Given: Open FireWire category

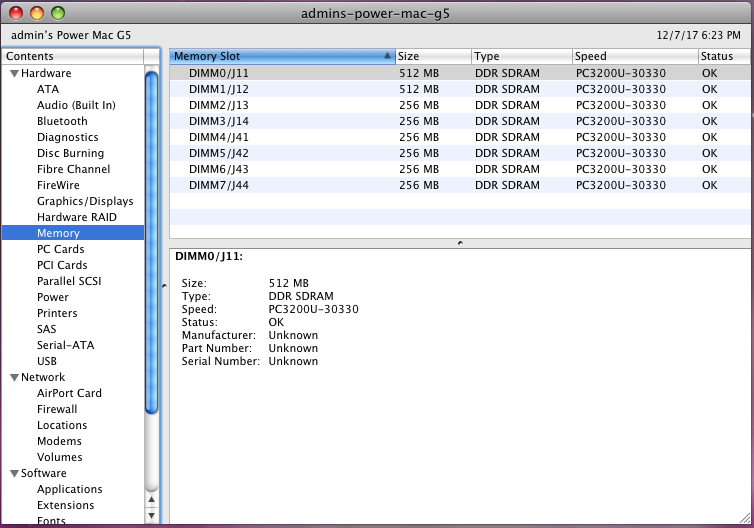Looking at the screenshot, I should coord(58,185).
